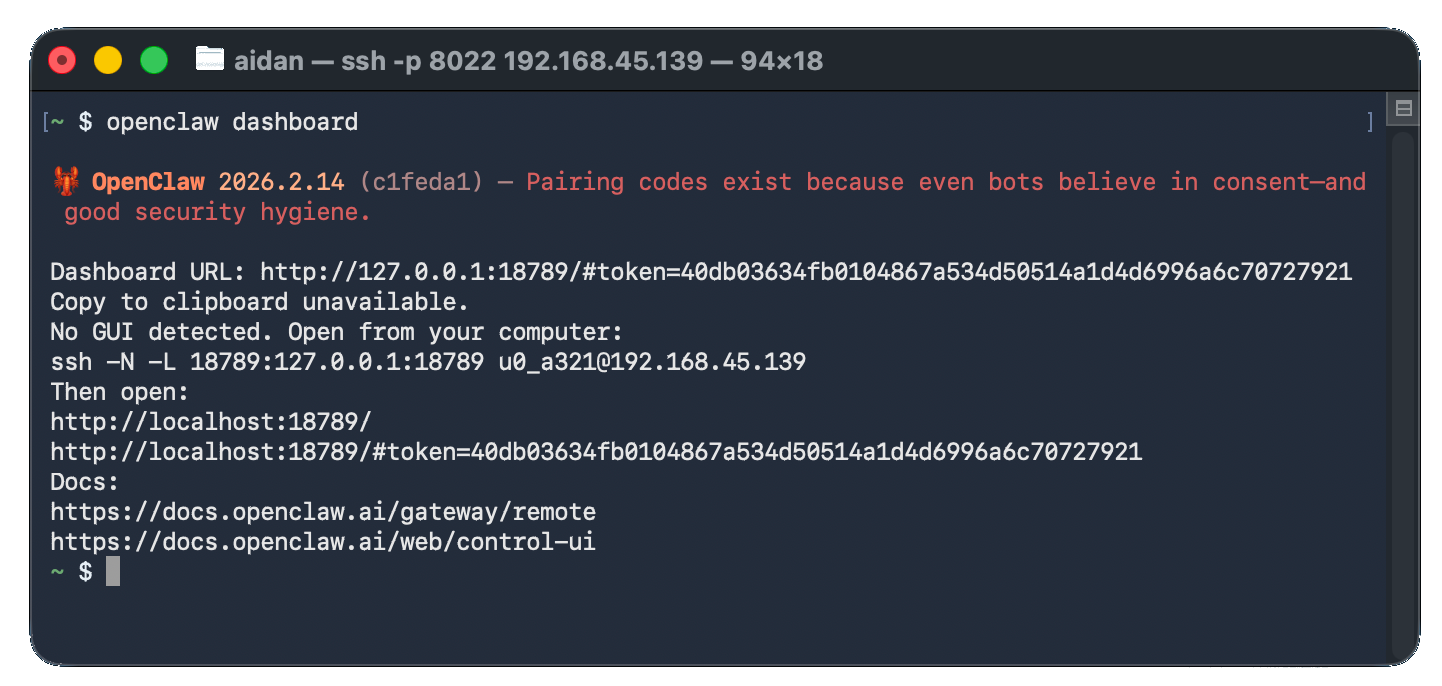Click the "openclaw dashboard" command text
This screenshot has width=1442, height=686.
pyautogui.click(x=232, y=122)
